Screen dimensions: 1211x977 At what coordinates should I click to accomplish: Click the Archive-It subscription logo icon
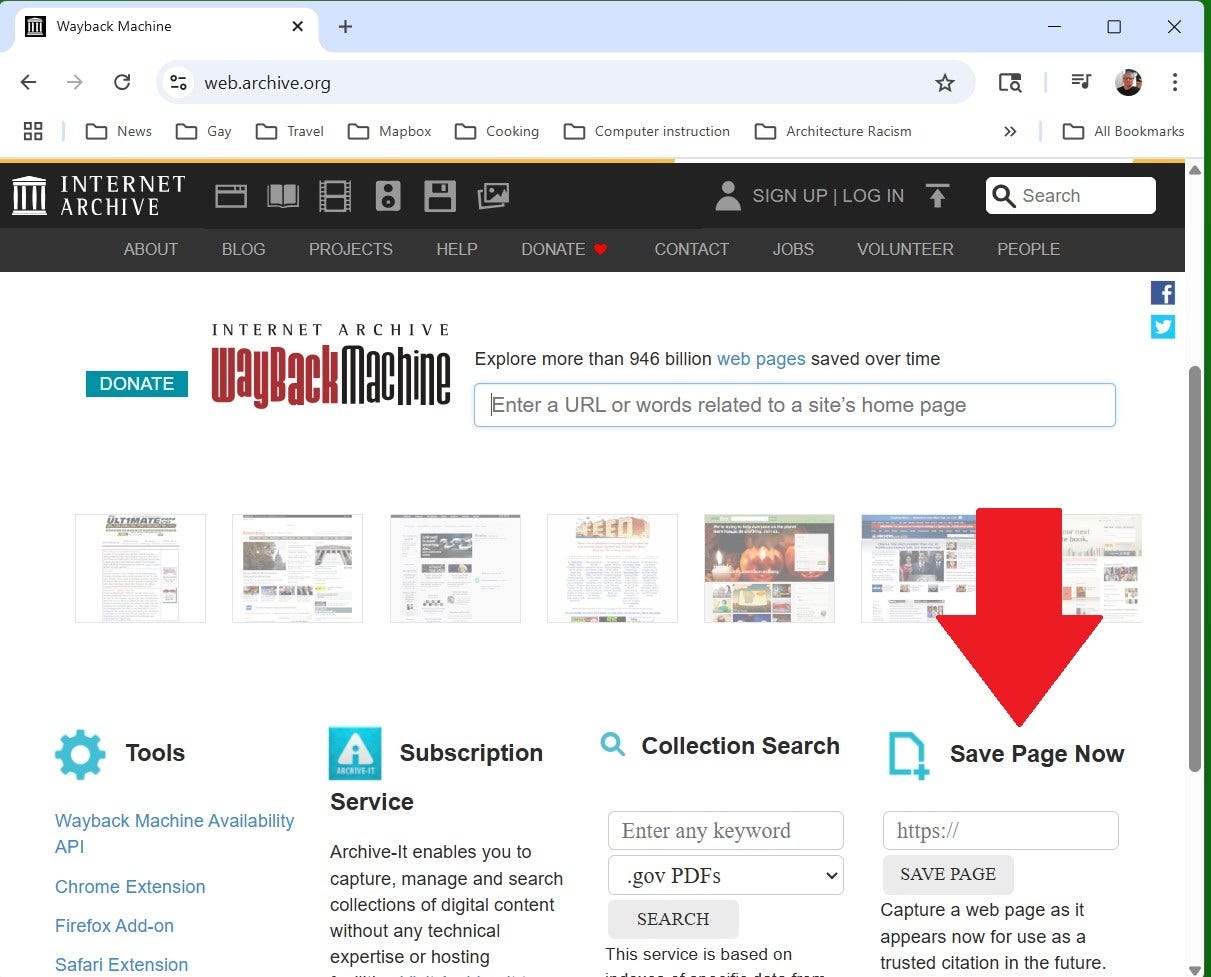(x=355, y=753)
